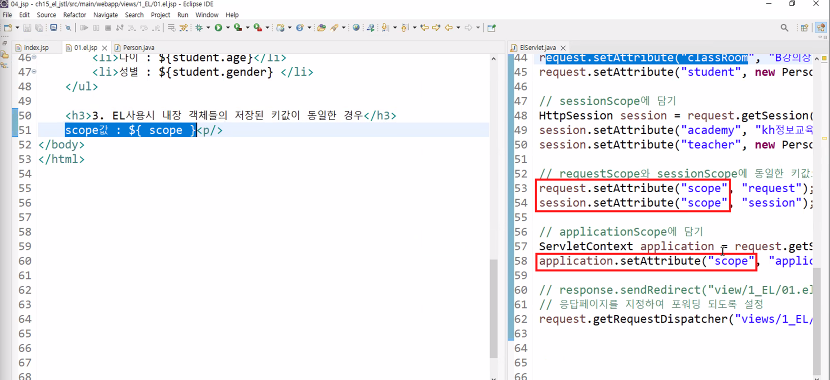This screenshot has height=380, width=830.
Task: Click the green Run button icon
Action: click(x=218, y=28)
